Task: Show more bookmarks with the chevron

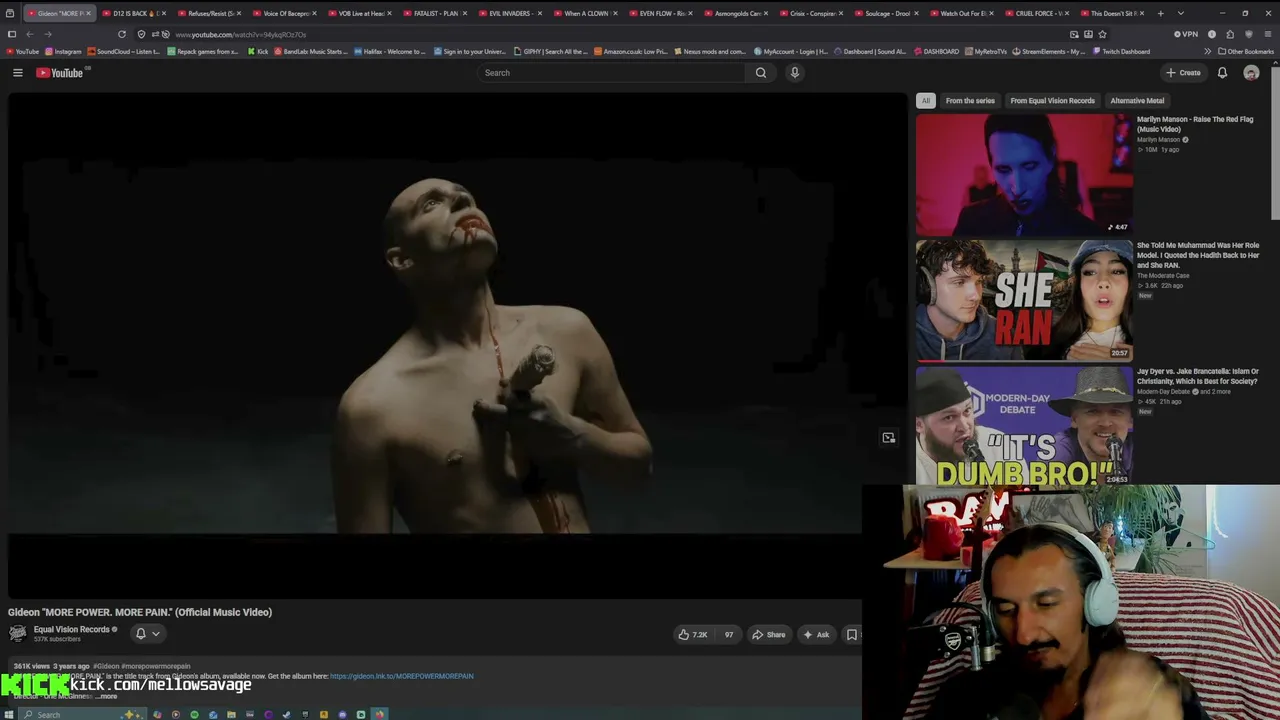Action: click(x=1207, y=51)
